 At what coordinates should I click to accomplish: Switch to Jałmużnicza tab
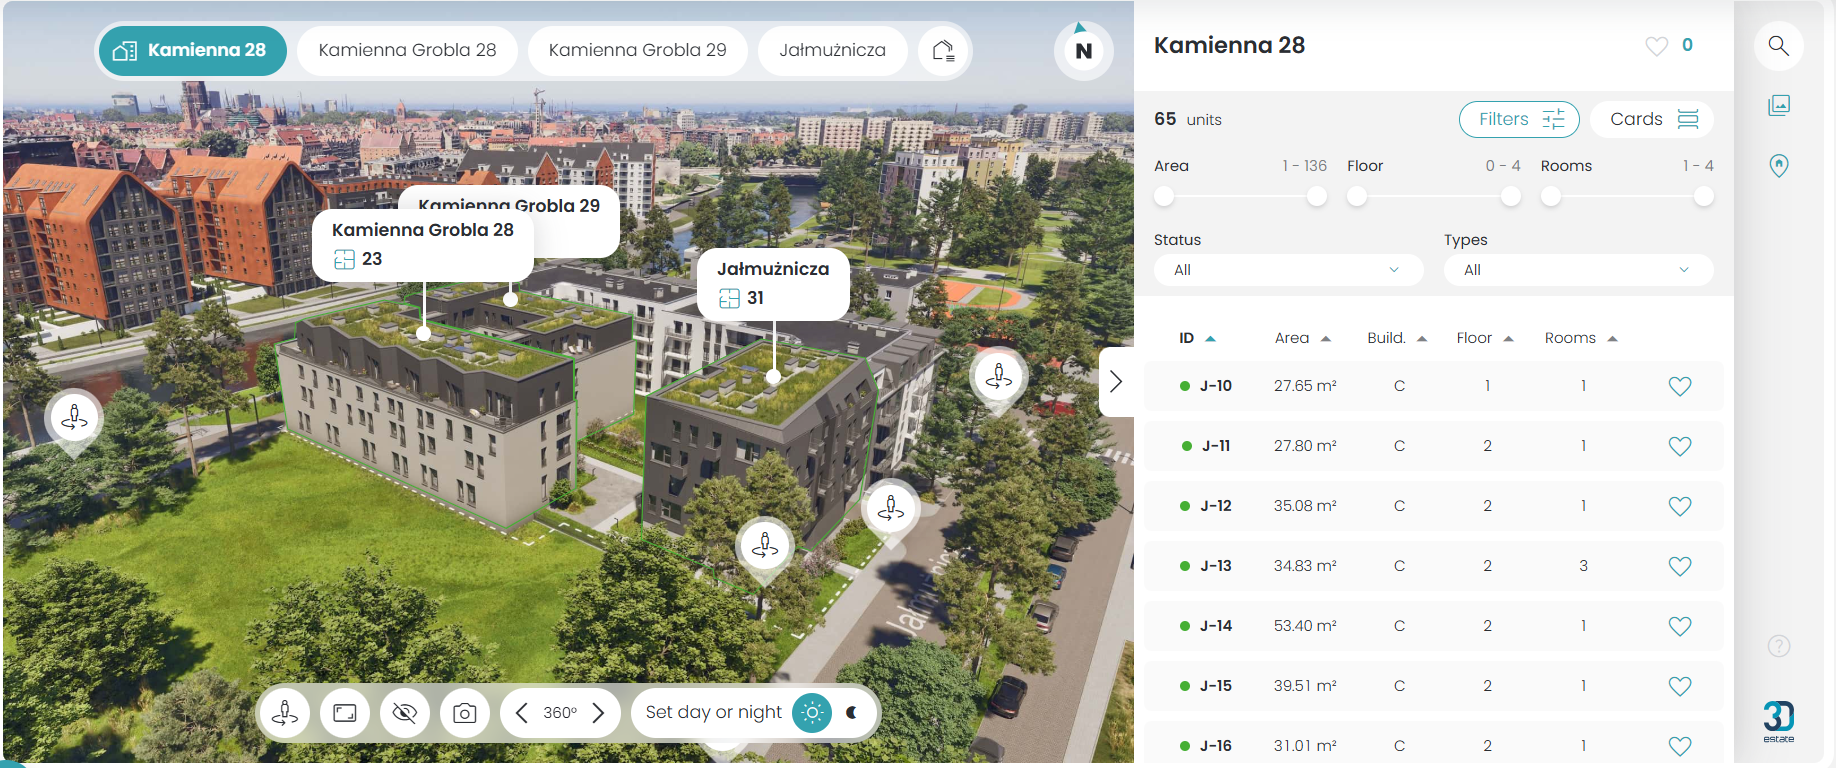pyautogui.click(x=832, y=50)
